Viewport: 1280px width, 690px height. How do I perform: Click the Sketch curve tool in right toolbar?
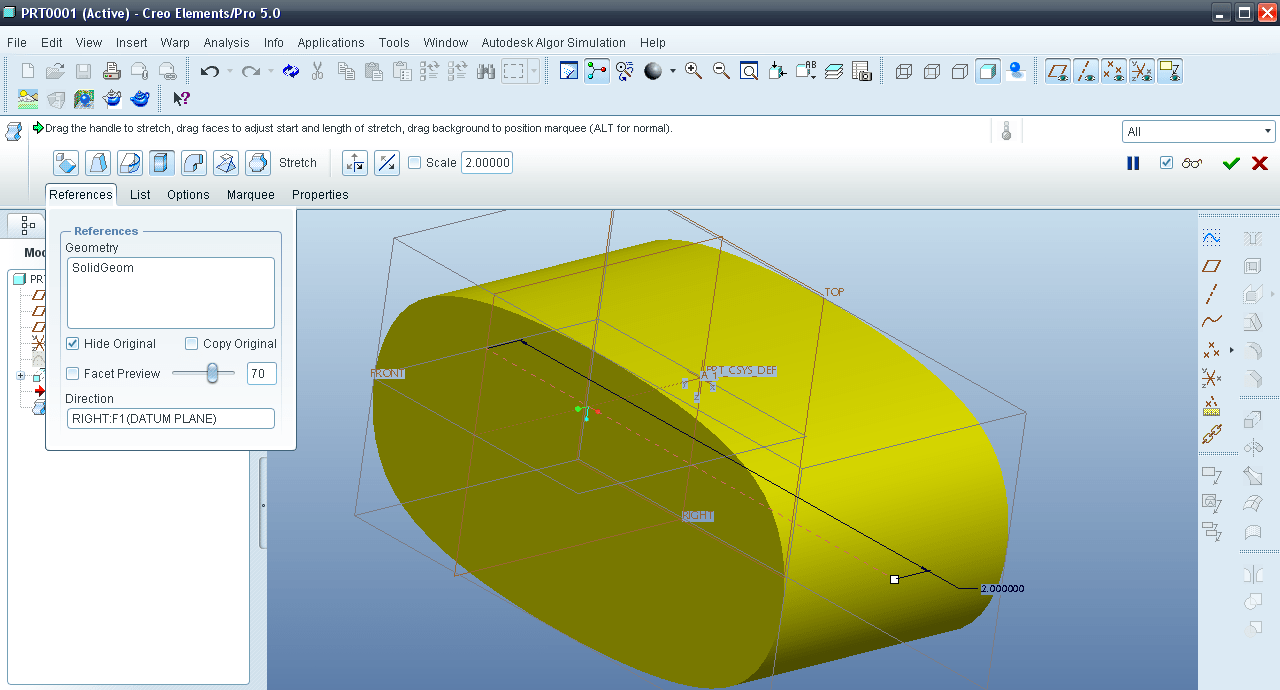(1211, 237)
